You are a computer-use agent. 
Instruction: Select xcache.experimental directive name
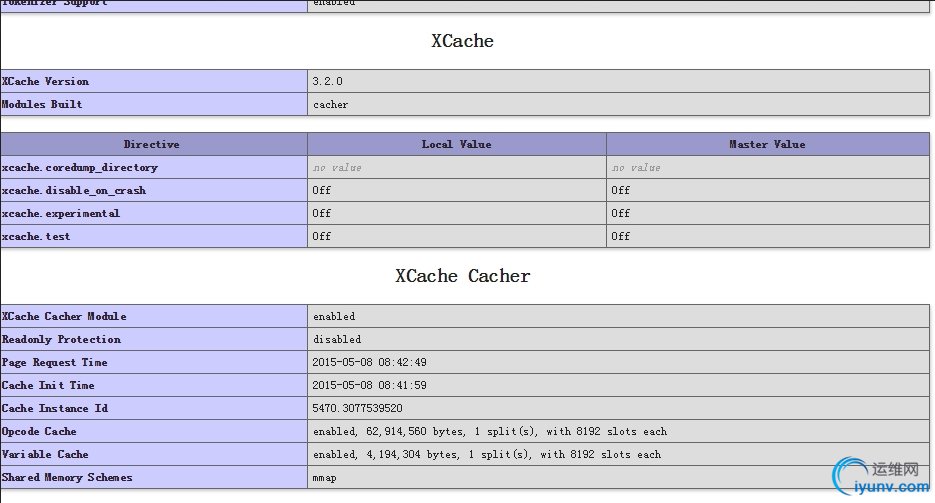coord(60,213)
